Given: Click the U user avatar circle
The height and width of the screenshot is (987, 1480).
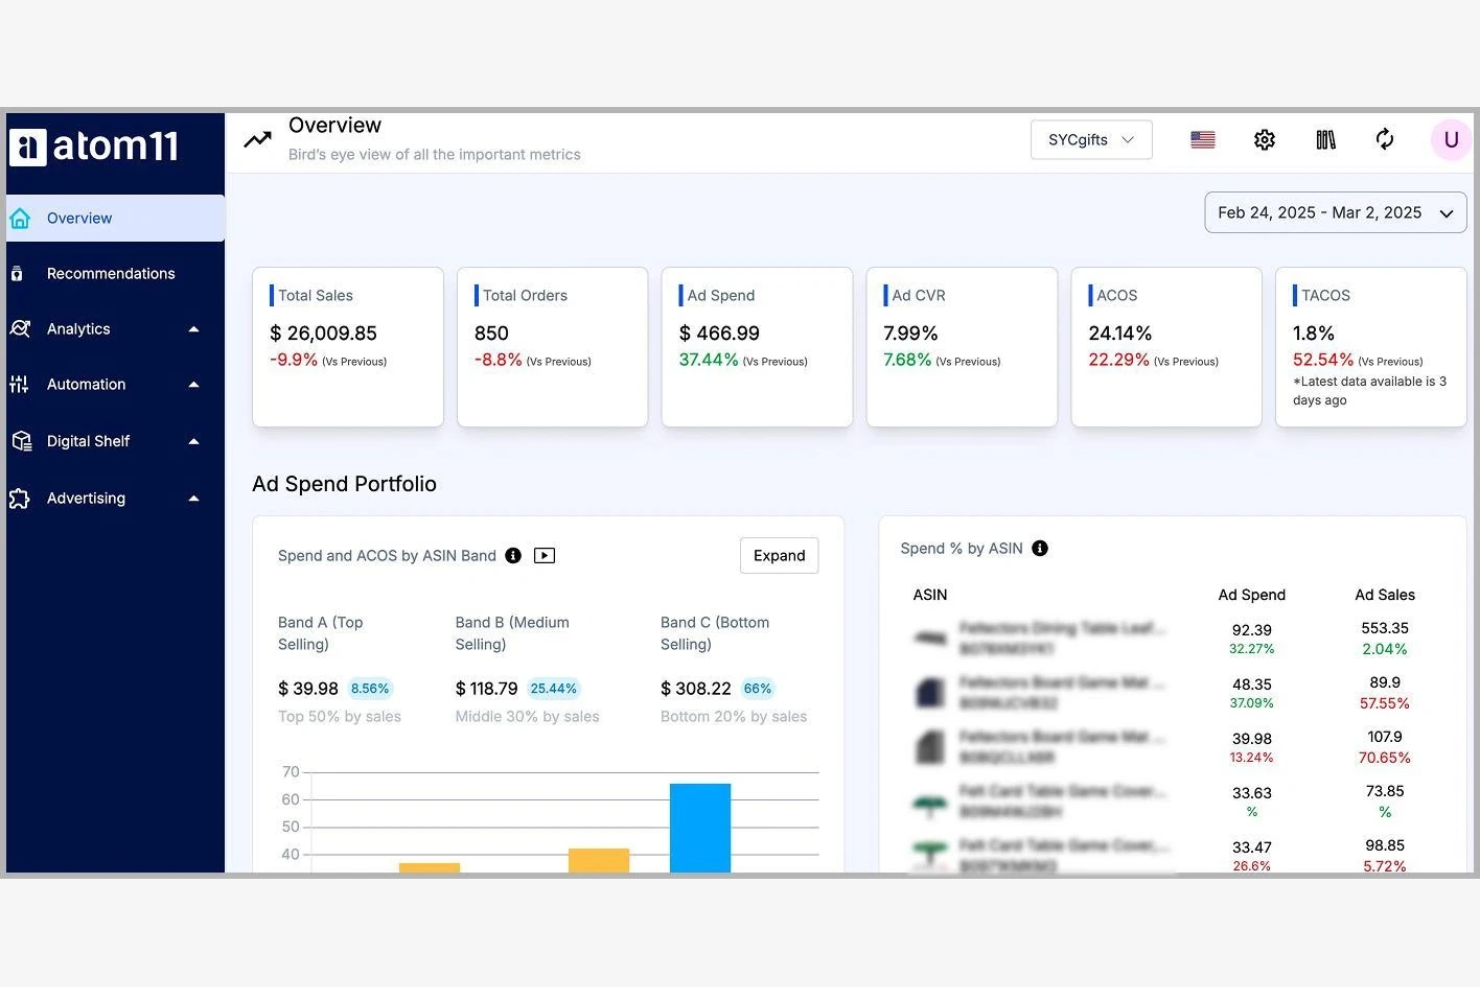Looking at the screenshot, I should 1451,139.
